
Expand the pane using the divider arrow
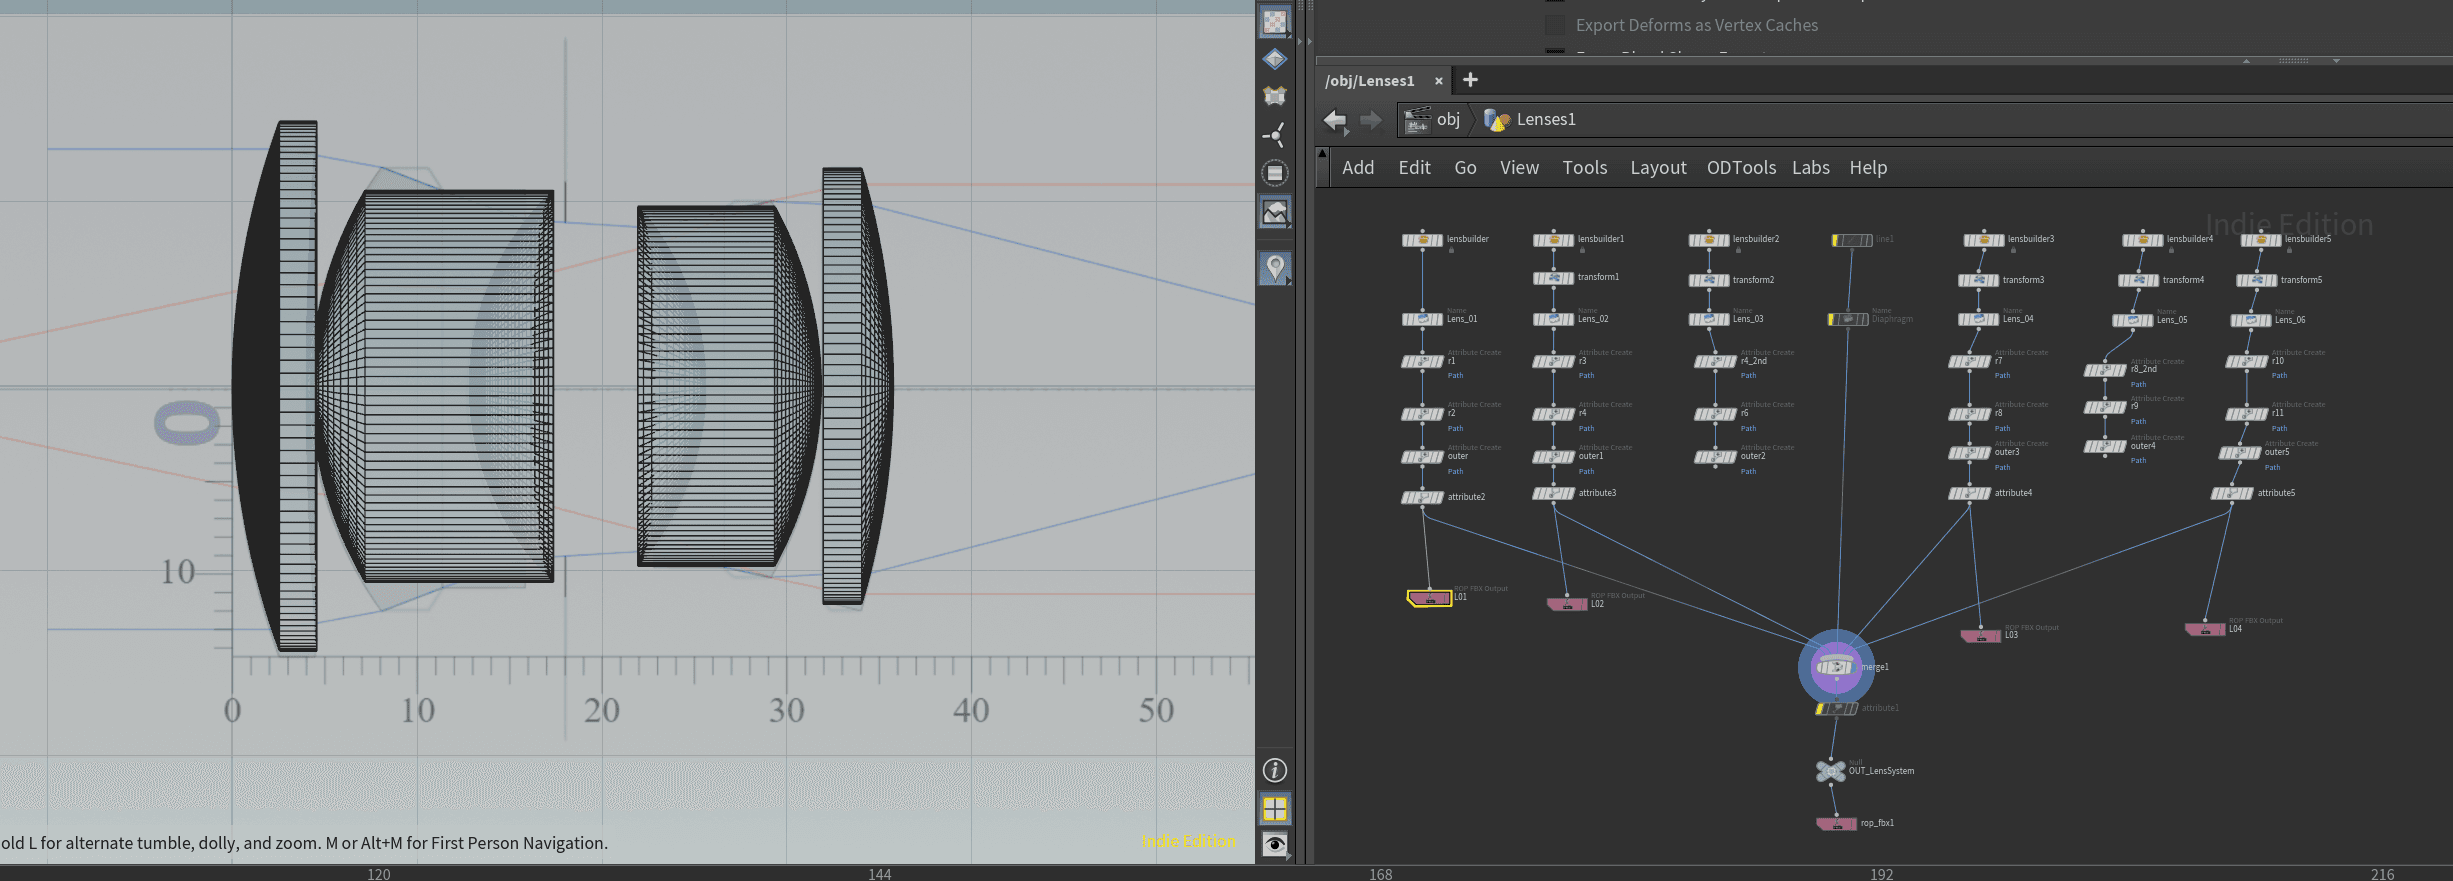[1301, 42]
